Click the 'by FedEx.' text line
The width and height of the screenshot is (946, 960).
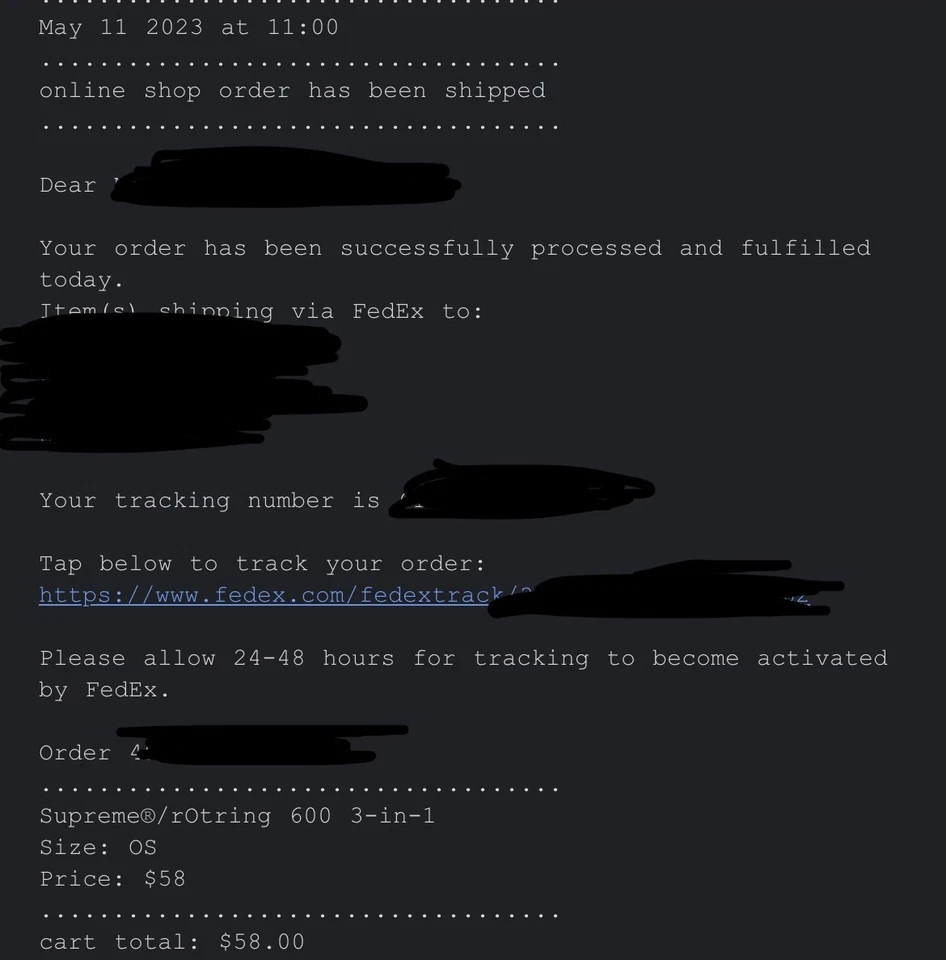click(104, 690)
